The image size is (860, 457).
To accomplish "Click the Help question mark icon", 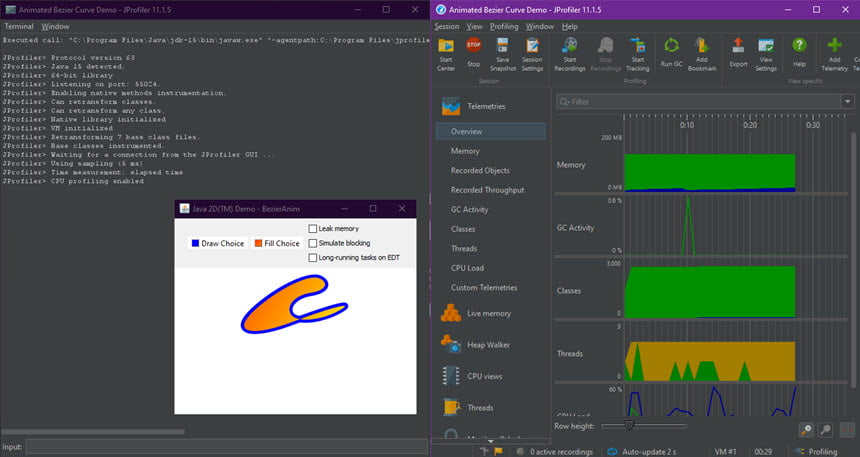I will (x=799, y=45).
